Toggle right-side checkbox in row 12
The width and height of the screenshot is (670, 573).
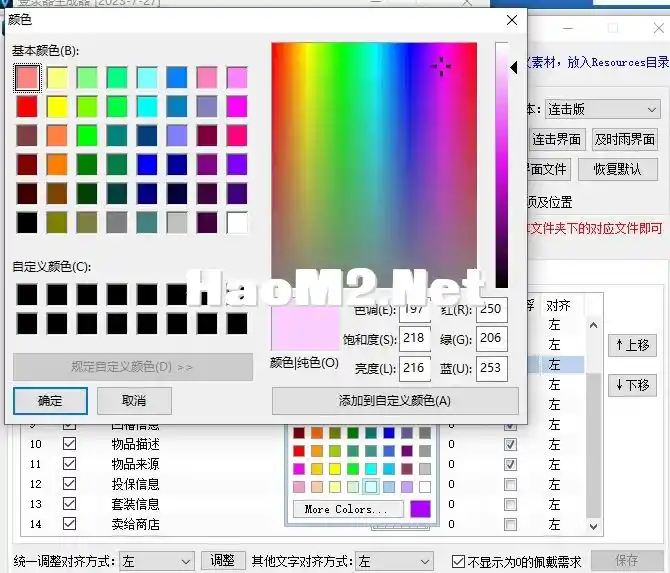tap(510, 485)
